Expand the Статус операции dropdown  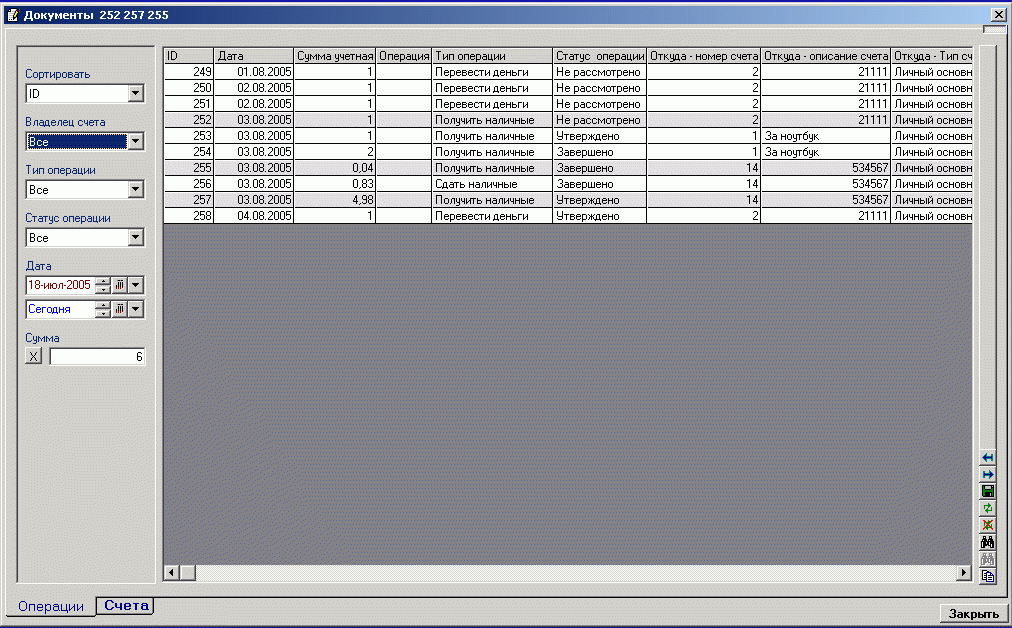tap(135, 237)
